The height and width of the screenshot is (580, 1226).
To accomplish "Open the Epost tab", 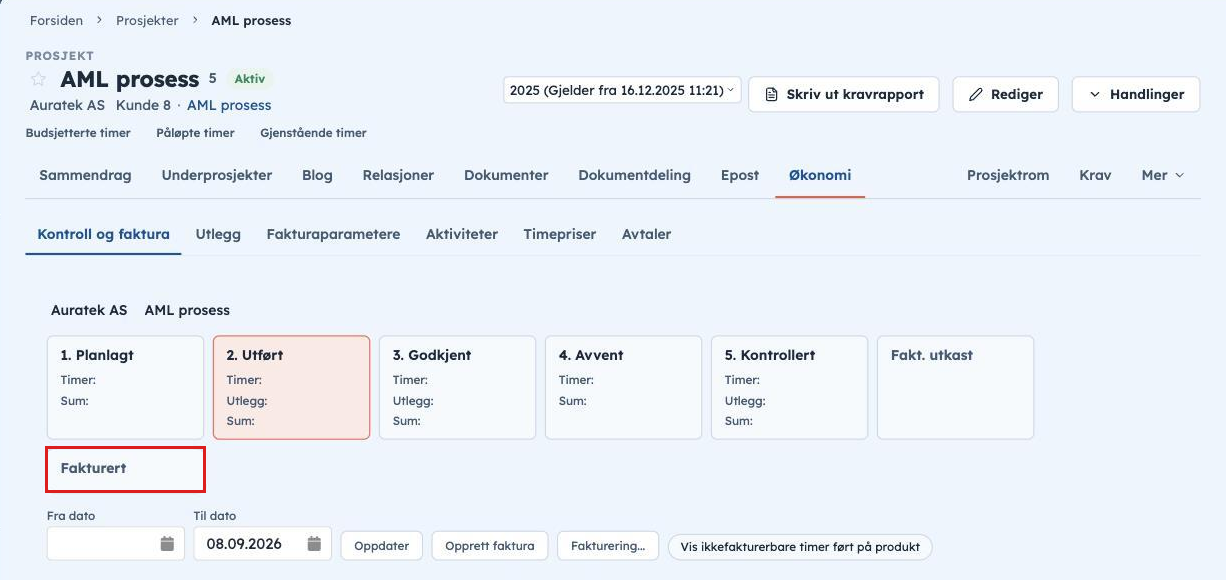I will (740, 175).
